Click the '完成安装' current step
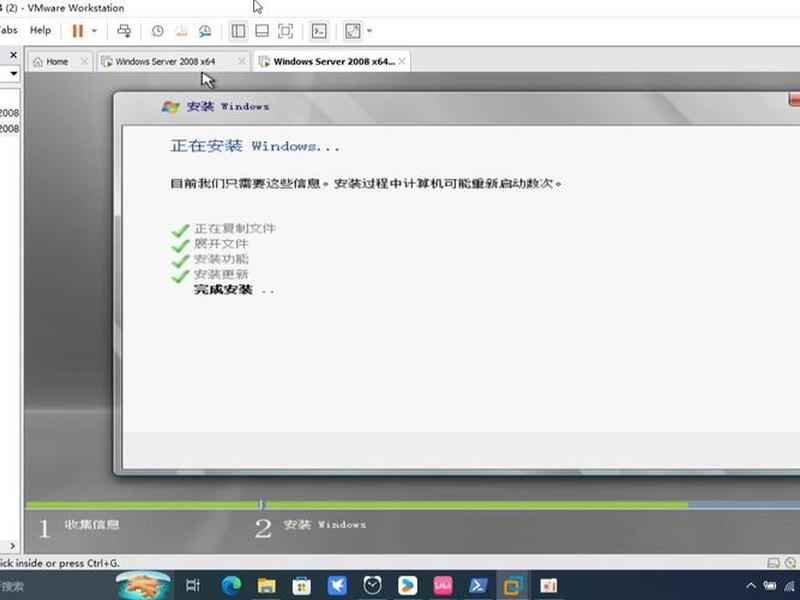 coord(223,290)
